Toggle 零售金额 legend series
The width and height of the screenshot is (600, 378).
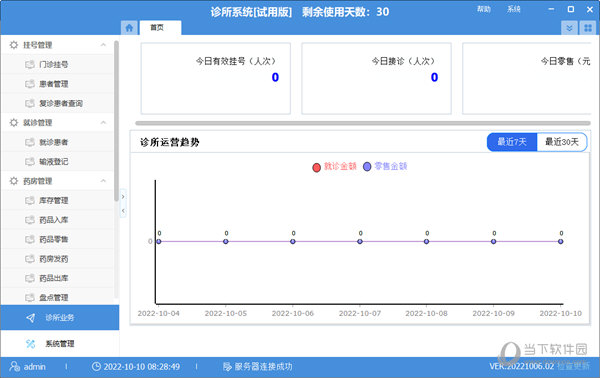pyautogui.click(x=385, y=166)
